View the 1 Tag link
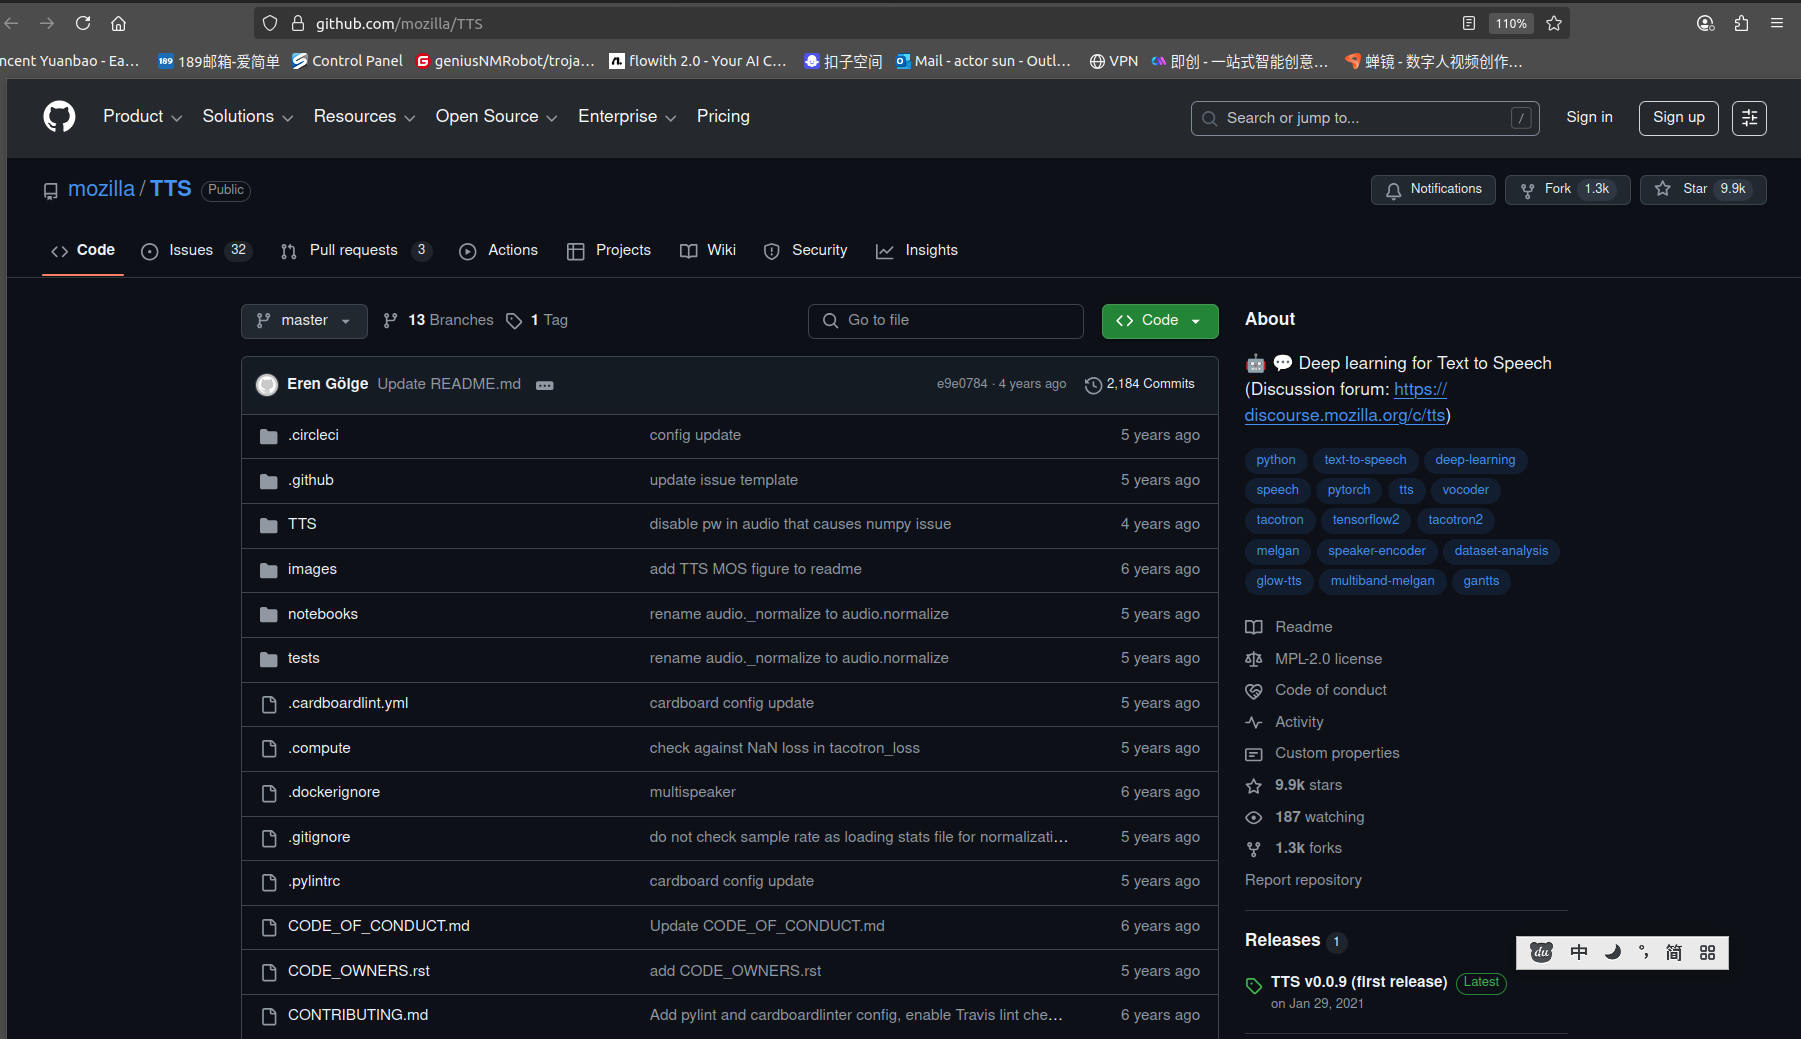 tap(538, 321)
